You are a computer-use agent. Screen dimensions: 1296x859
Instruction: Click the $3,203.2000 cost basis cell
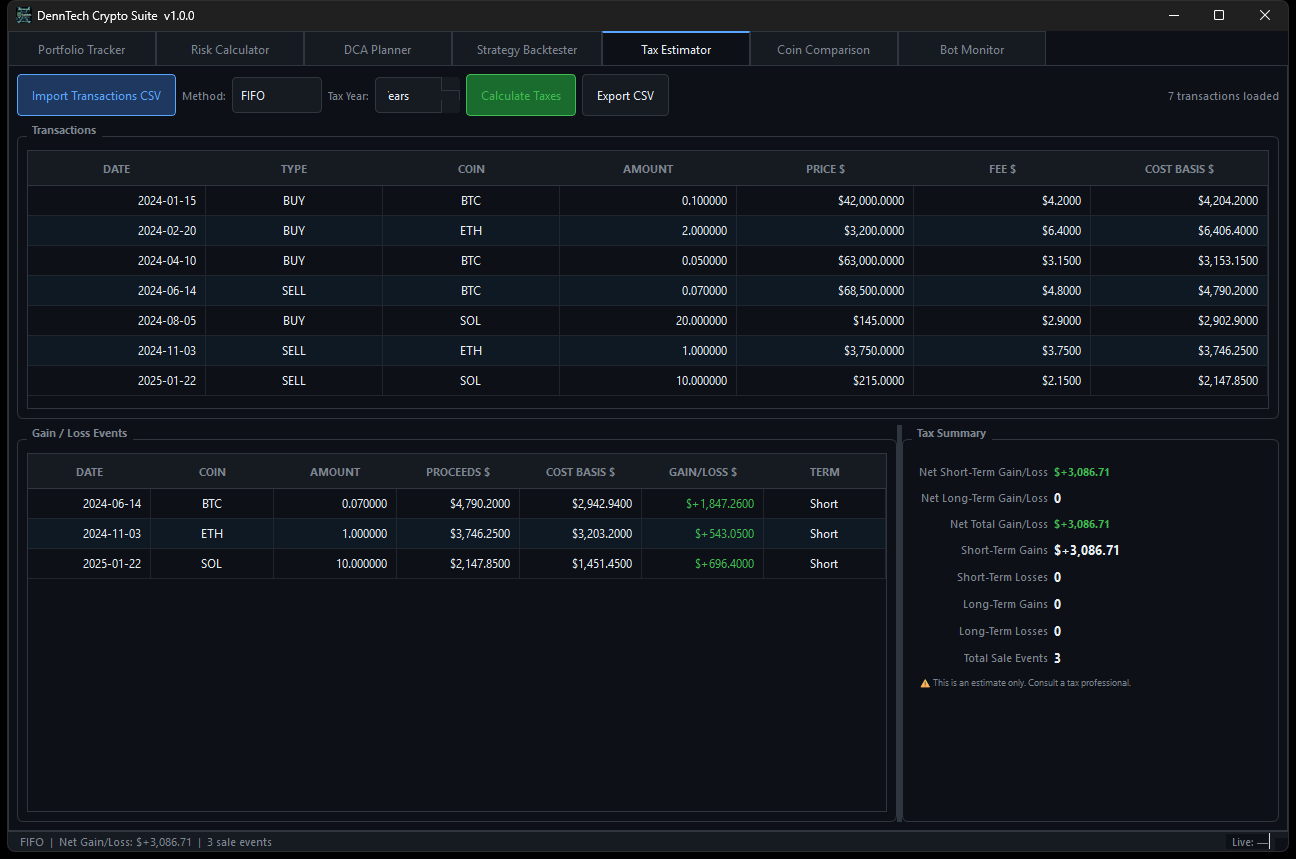coord(580,534)
